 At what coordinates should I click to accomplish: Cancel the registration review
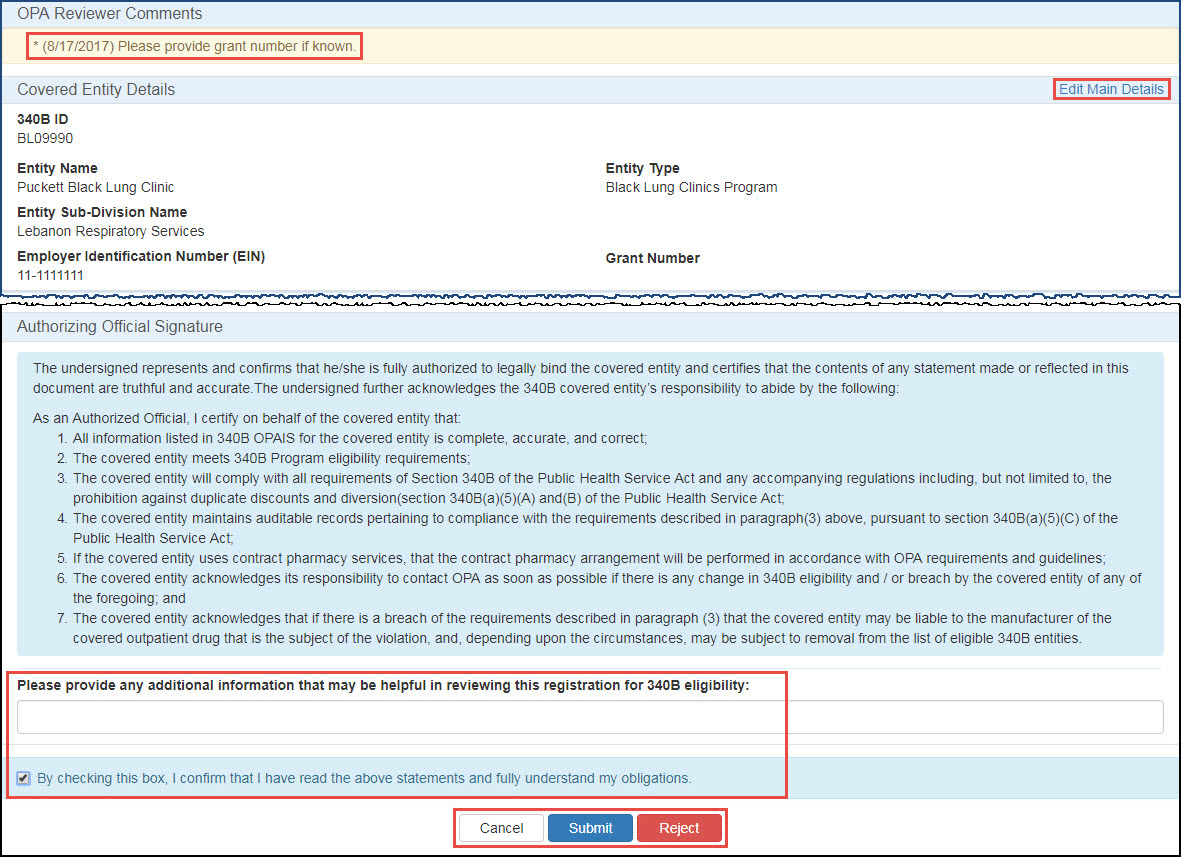click(501, 828)
